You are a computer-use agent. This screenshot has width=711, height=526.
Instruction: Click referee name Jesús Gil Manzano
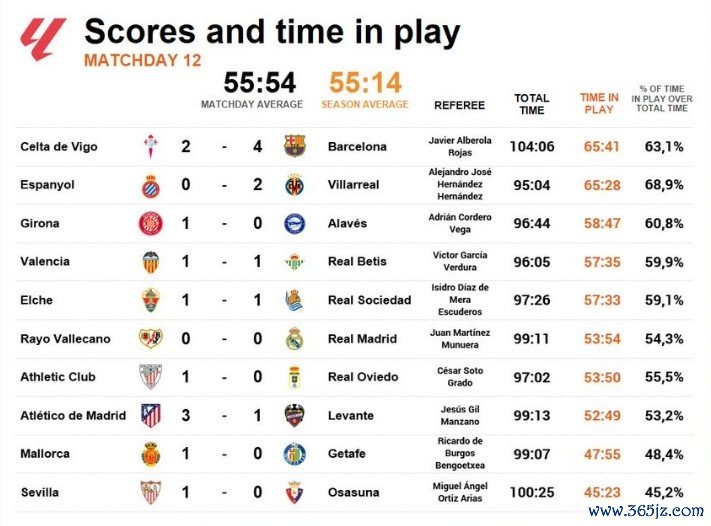(x=460, y=416)
